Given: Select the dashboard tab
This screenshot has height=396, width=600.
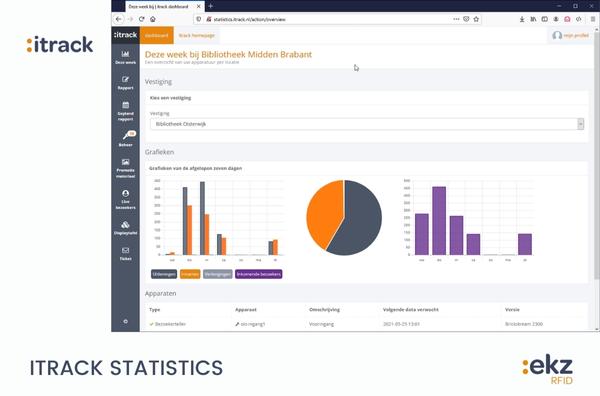Looking at the screenshot, I should click(x=157, y=35).
